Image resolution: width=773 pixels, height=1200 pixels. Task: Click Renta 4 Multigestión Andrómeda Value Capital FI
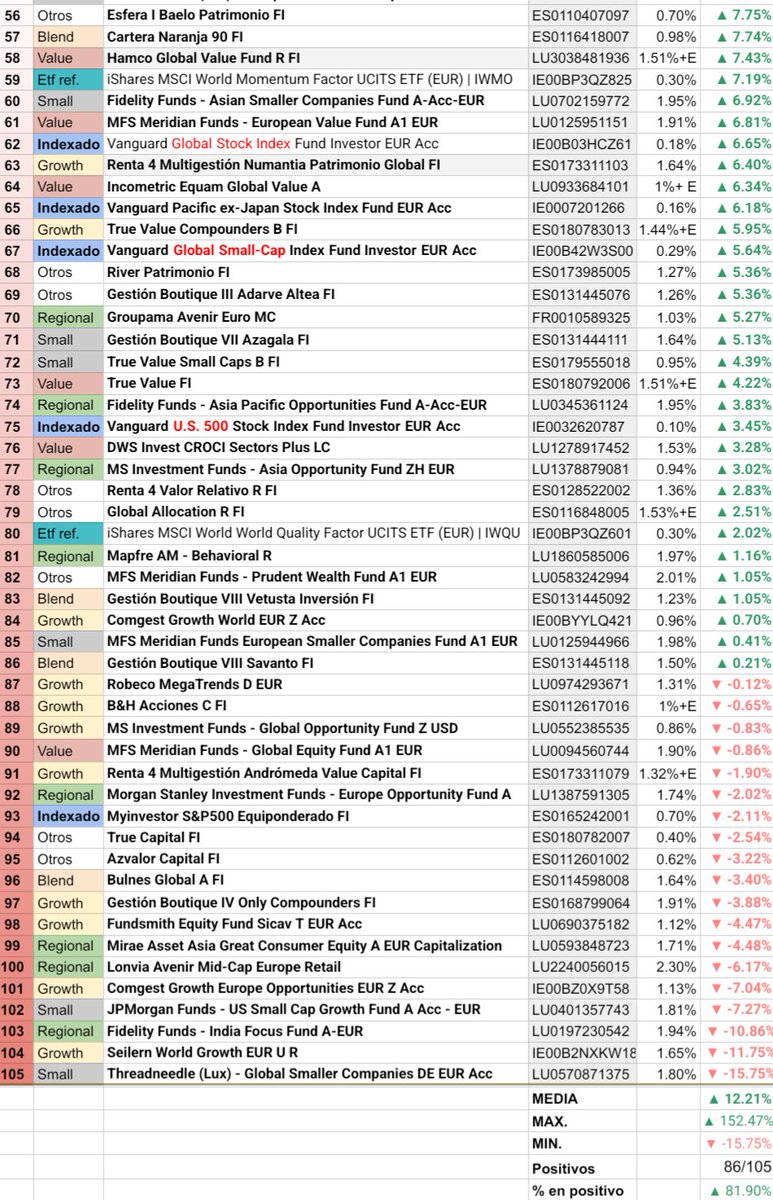click(264, 773)
